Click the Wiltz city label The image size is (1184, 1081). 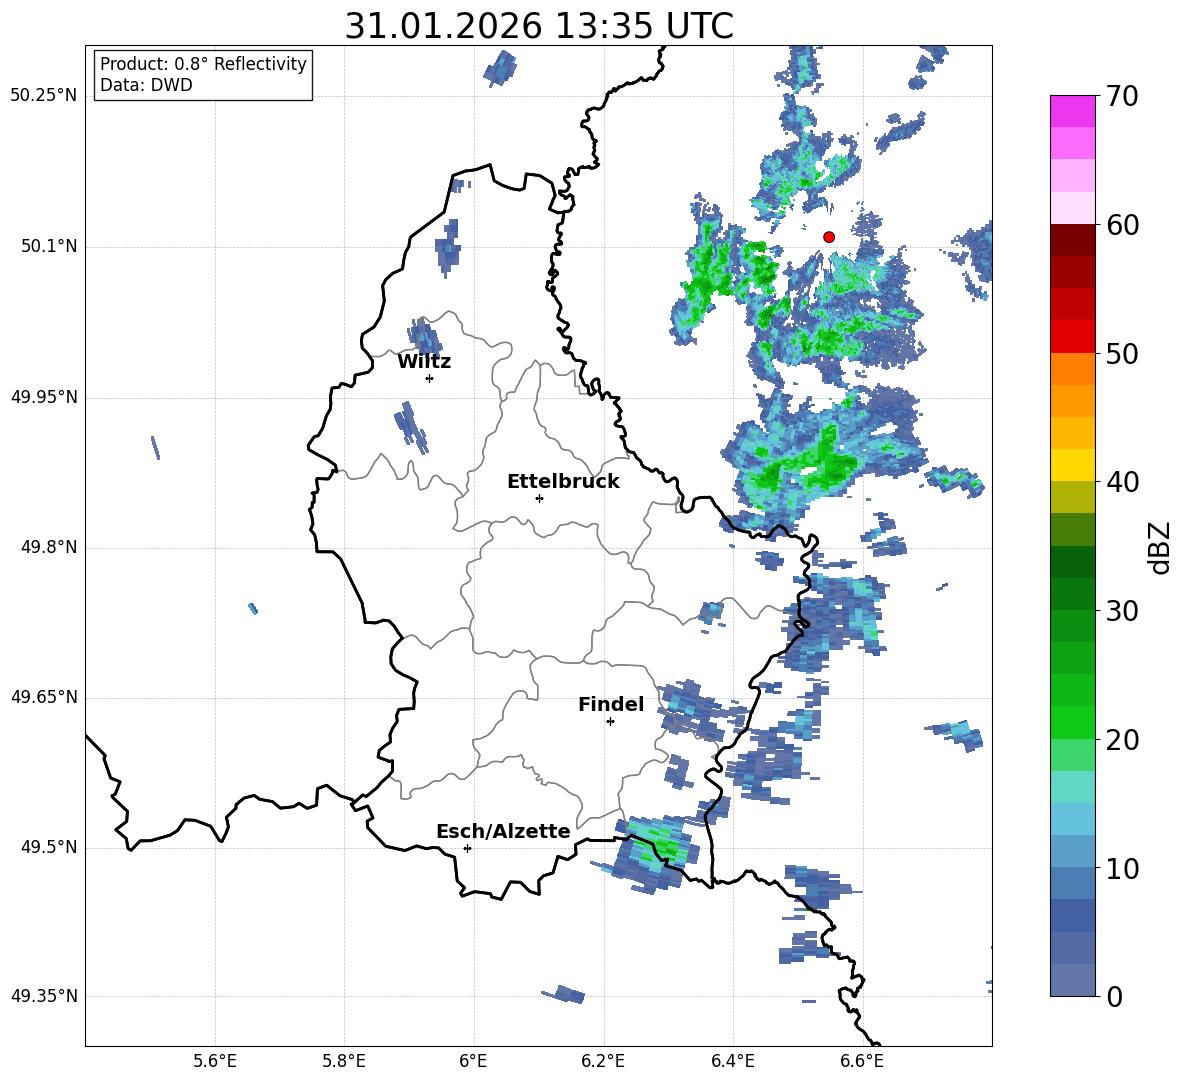tap(424, 362)
